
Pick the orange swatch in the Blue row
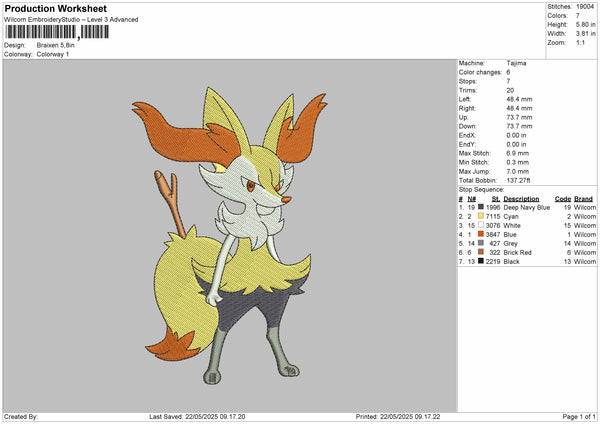click(x=481, y=234)
